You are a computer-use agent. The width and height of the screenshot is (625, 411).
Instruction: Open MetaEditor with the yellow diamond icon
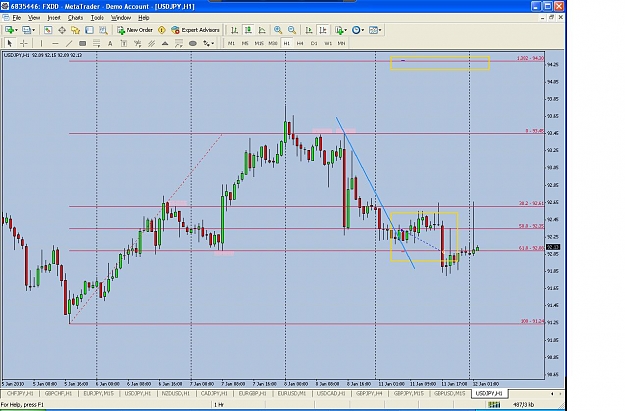coord(161,30)
